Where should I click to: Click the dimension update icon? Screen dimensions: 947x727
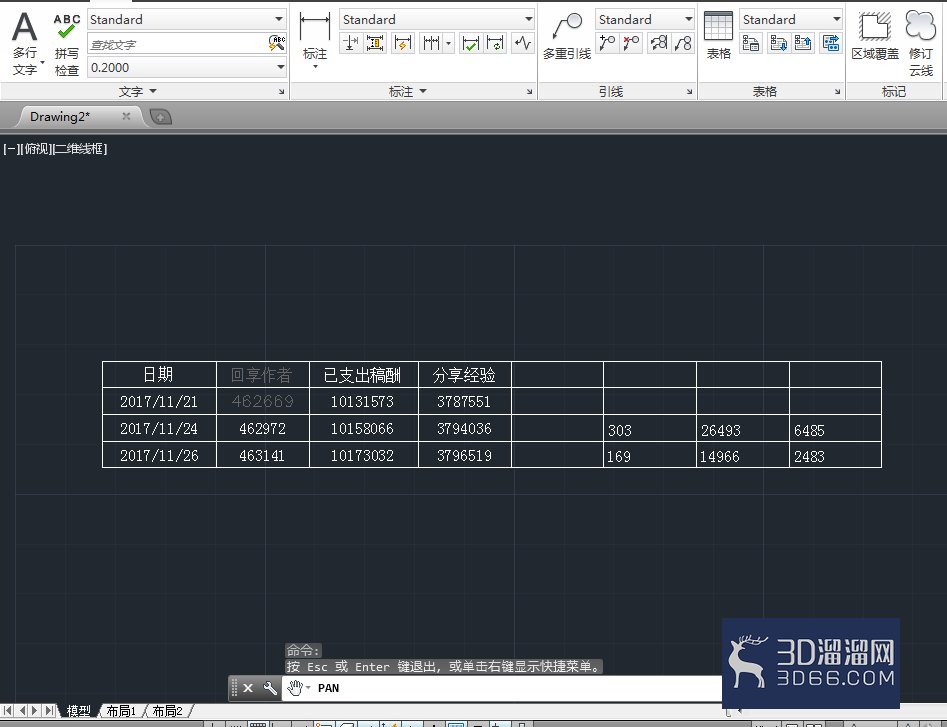click(495, 43)
